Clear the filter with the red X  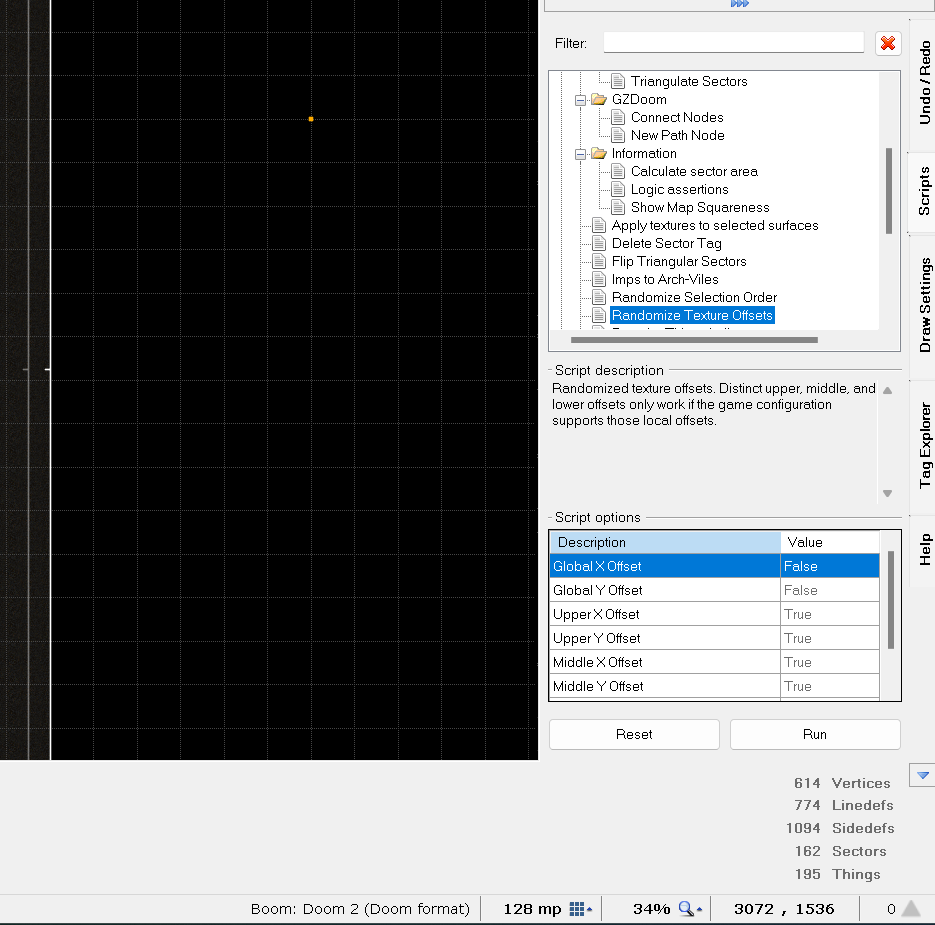tap(888, 44)
